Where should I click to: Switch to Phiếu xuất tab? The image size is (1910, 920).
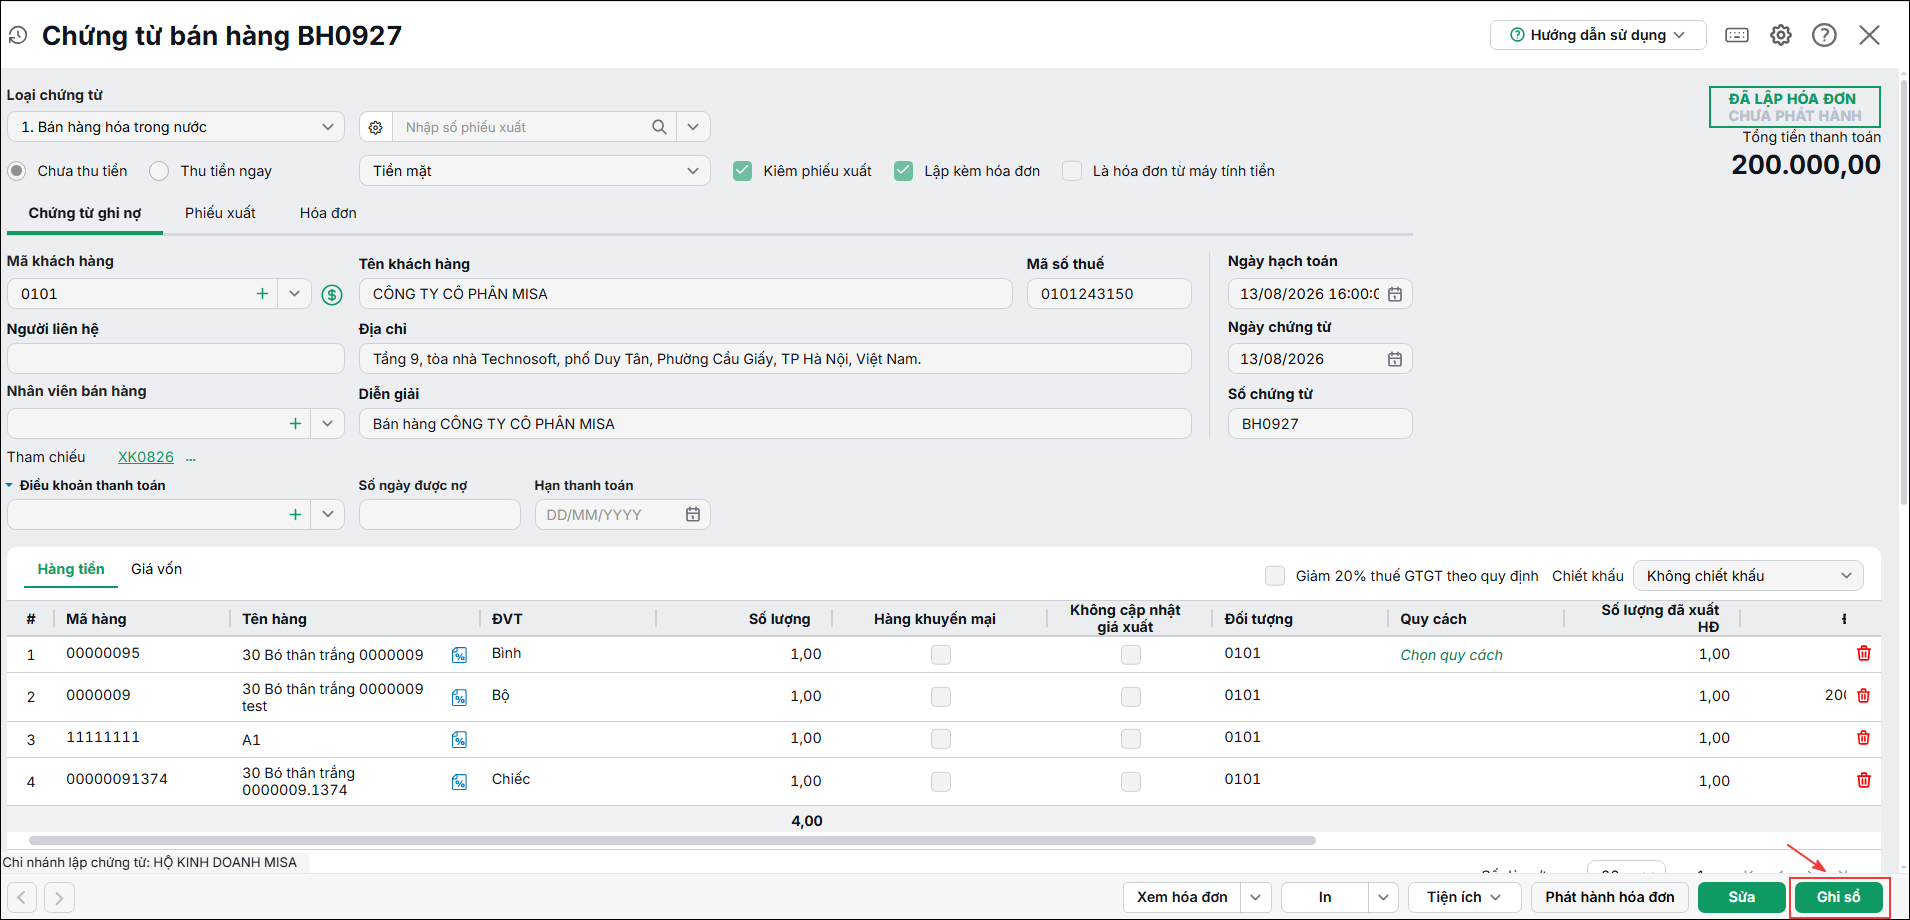click(220, 213)
